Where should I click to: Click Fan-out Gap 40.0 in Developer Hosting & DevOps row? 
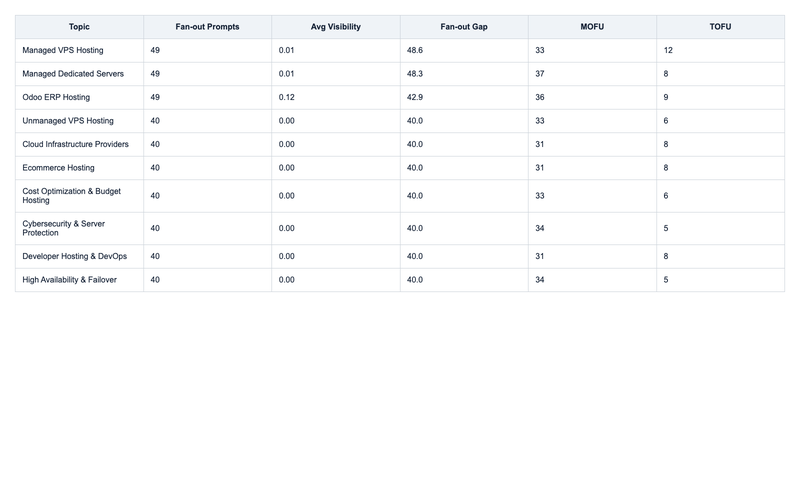pos(415,256)
